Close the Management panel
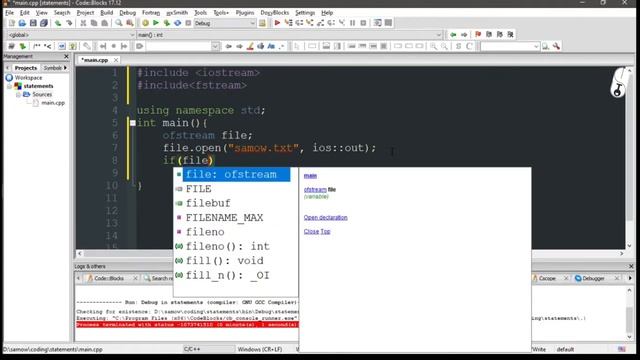The width and height of the screenshot is (640, 360). [x=67, y=56]
